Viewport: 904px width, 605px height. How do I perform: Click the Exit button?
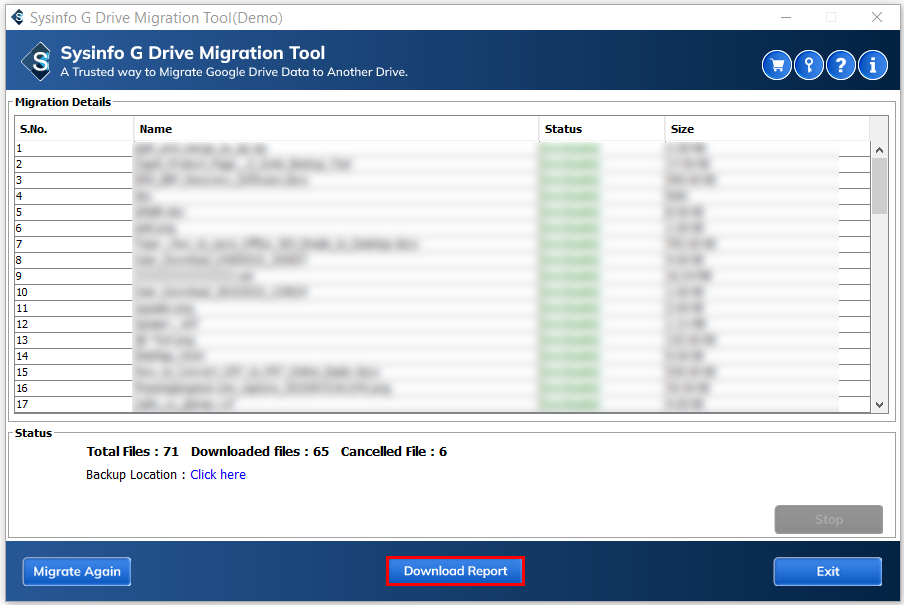827,572
